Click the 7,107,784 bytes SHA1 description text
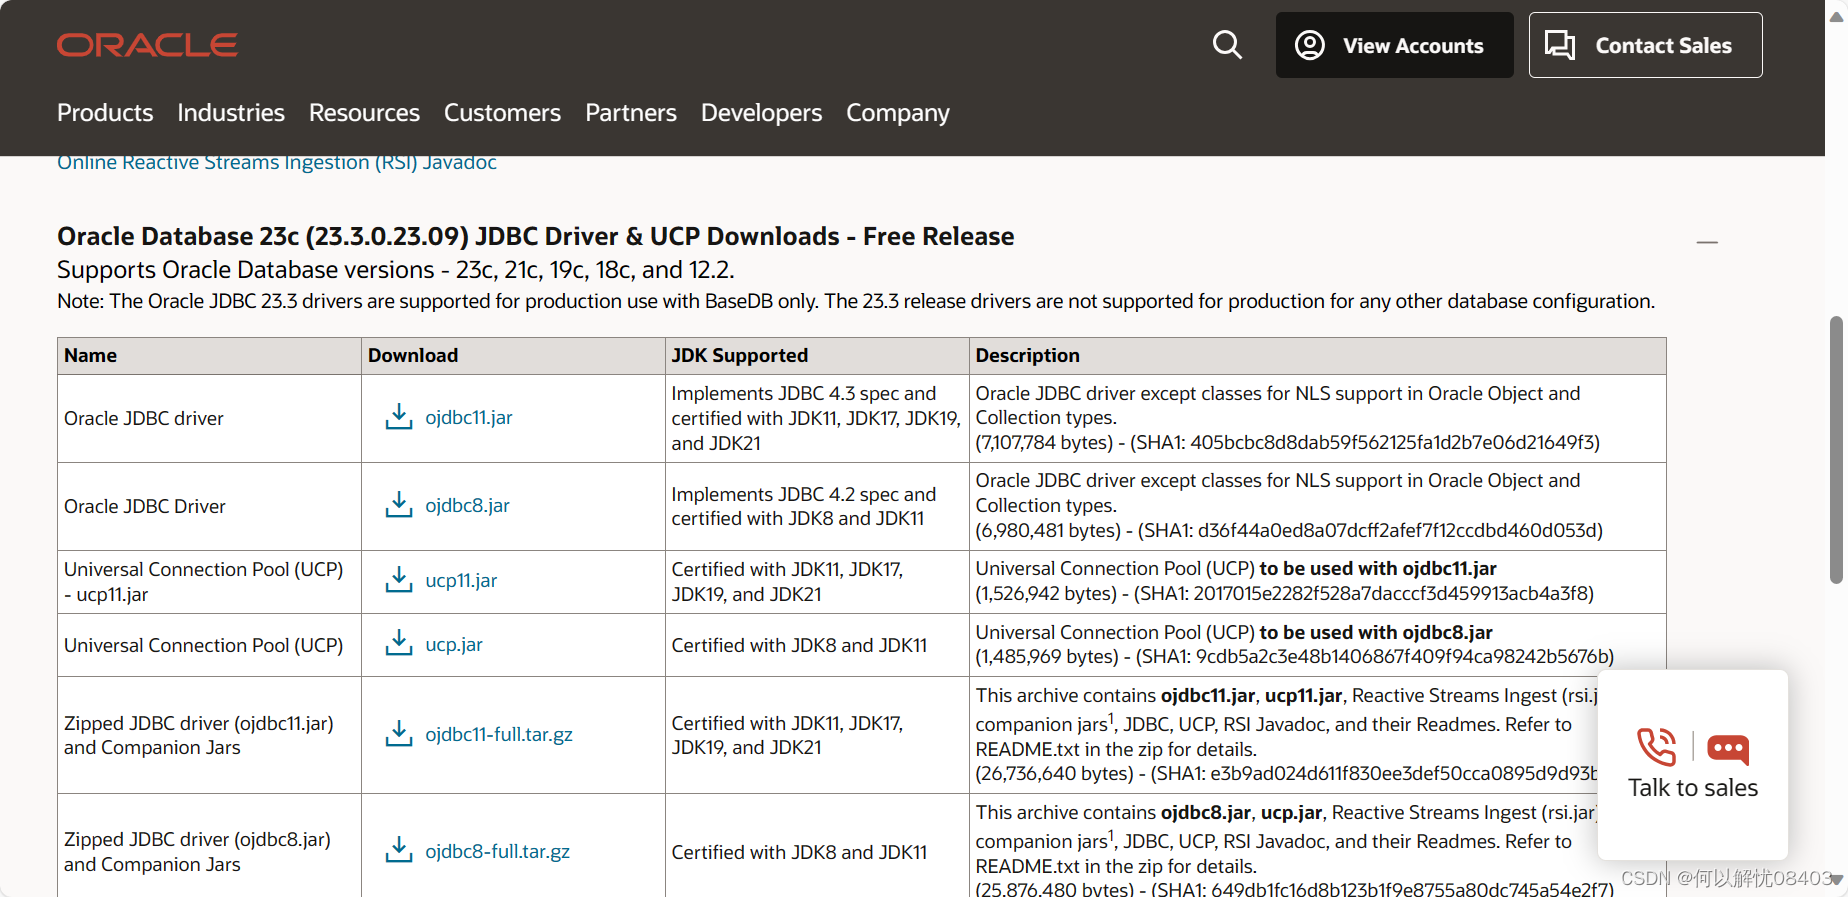1848x897 pixels. (1288, 442)
